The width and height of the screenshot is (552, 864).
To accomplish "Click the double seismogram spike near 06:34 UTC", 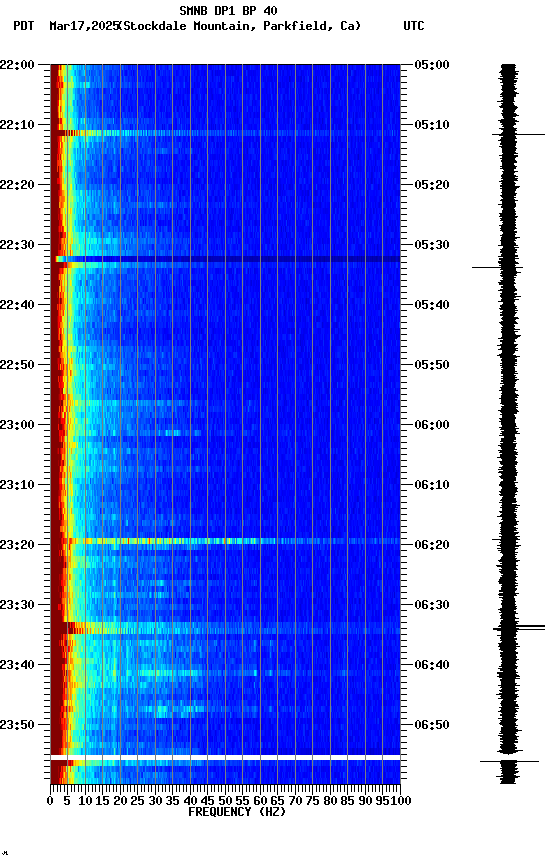I will (519, 628).
